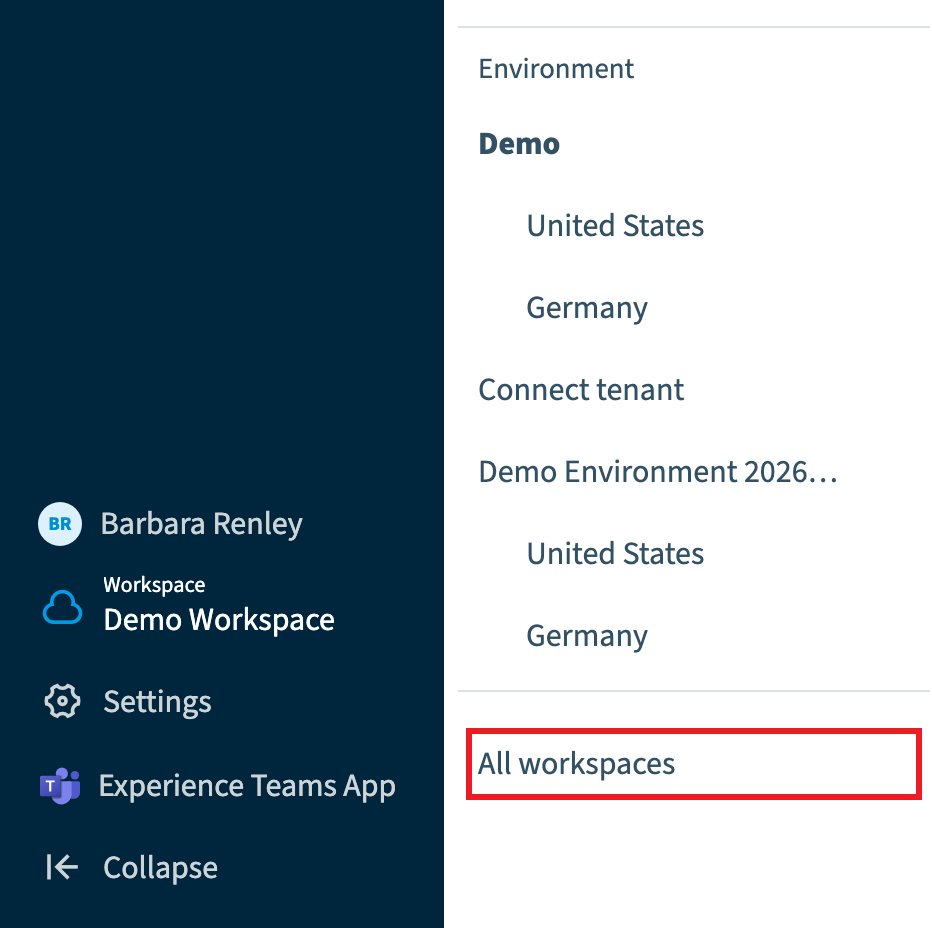
Task: Open All workspaces
Action: (694, 764)
